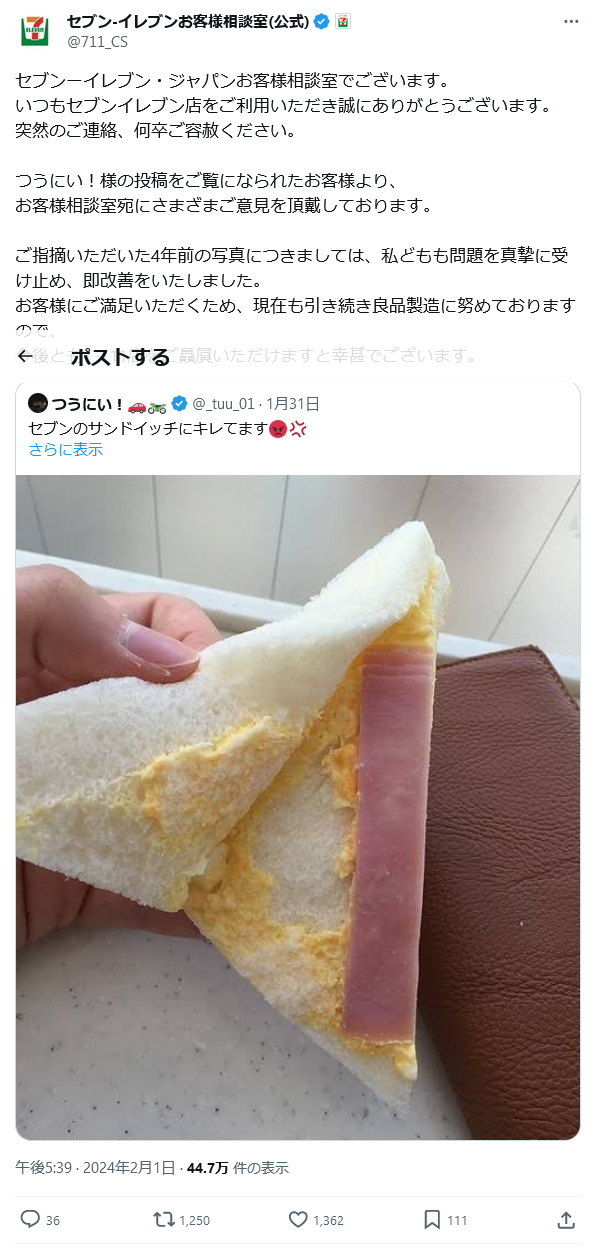
Task: View the 44.7万 件の表示 count
Action: (x=237, y=1167)
